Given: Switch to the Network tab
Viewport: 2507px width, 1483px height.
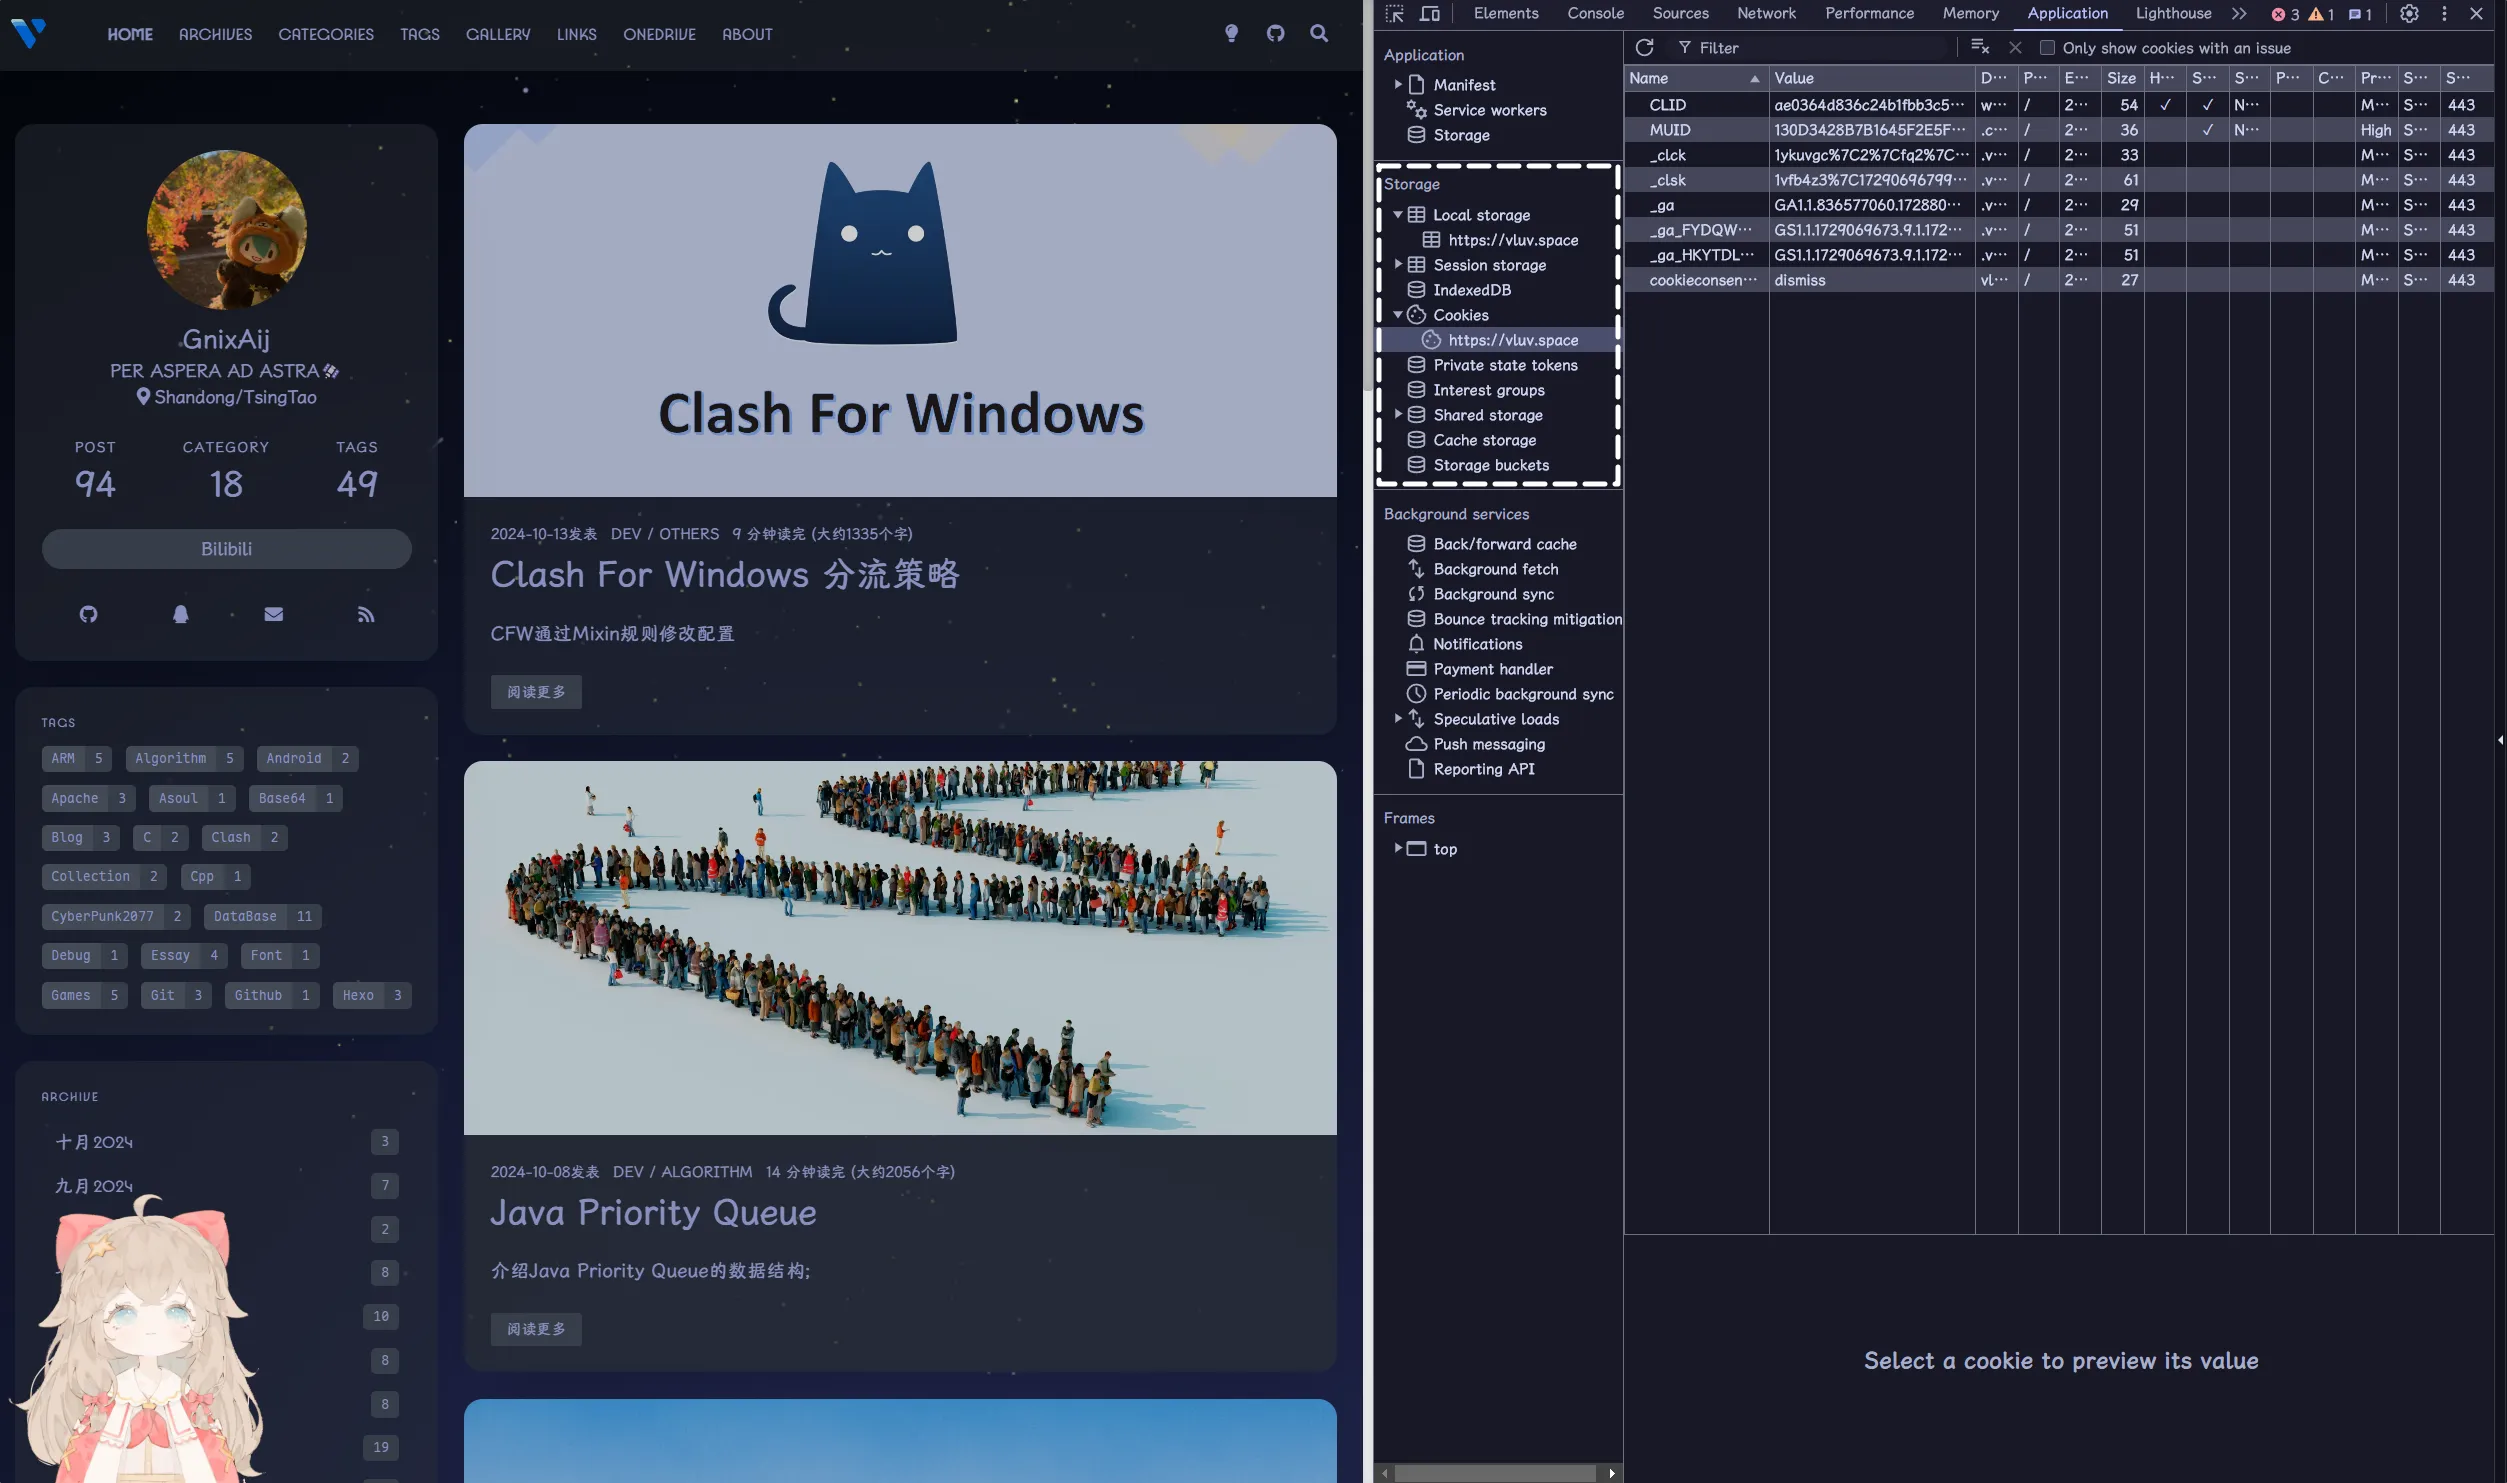Looking at the screenshot, I should tap(1766, 14).
